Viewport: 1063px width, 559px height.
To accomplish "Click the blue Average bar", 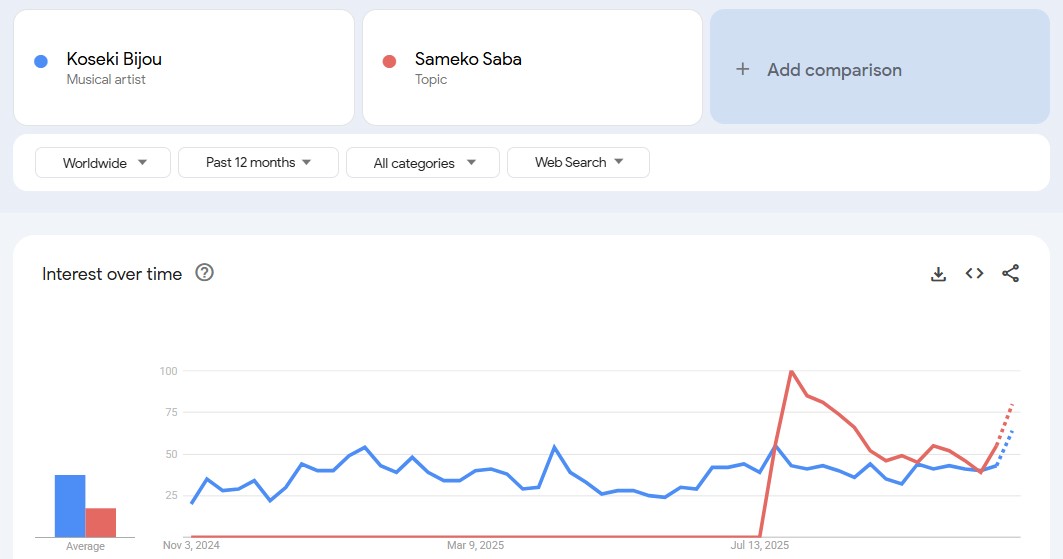I will point(70,506).
